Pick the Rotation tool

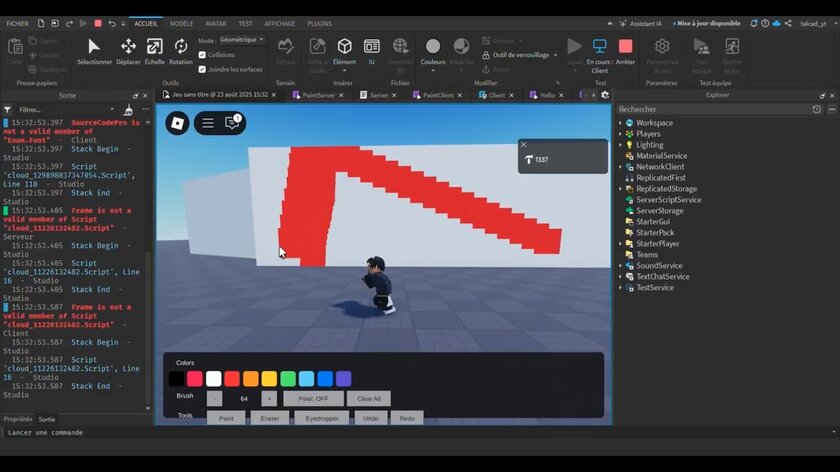(181, 51)
